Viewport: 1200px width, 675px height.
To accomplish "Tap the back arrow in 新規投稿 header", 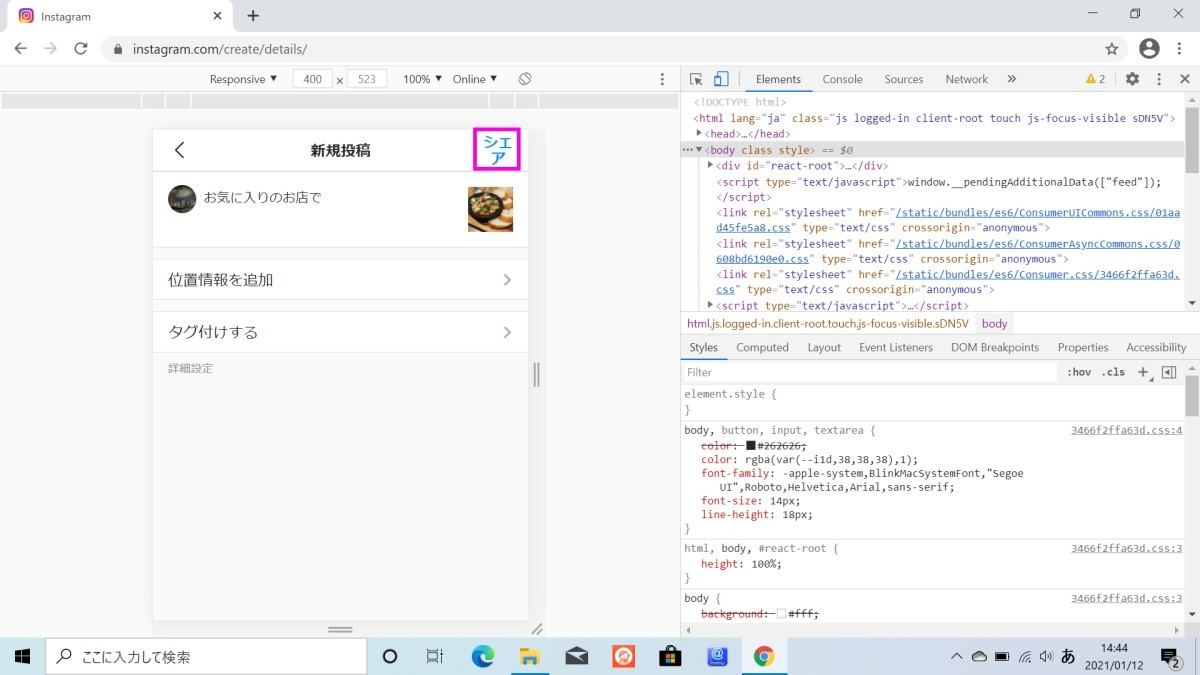I will pyautogui.click(x=180, y=150).
